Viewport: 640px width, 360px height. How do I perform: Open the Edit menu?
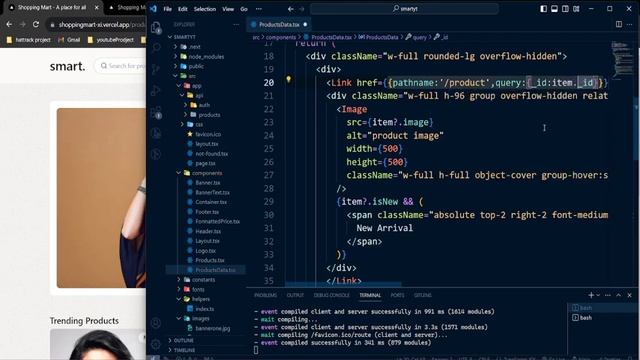[x=182, y=9]
